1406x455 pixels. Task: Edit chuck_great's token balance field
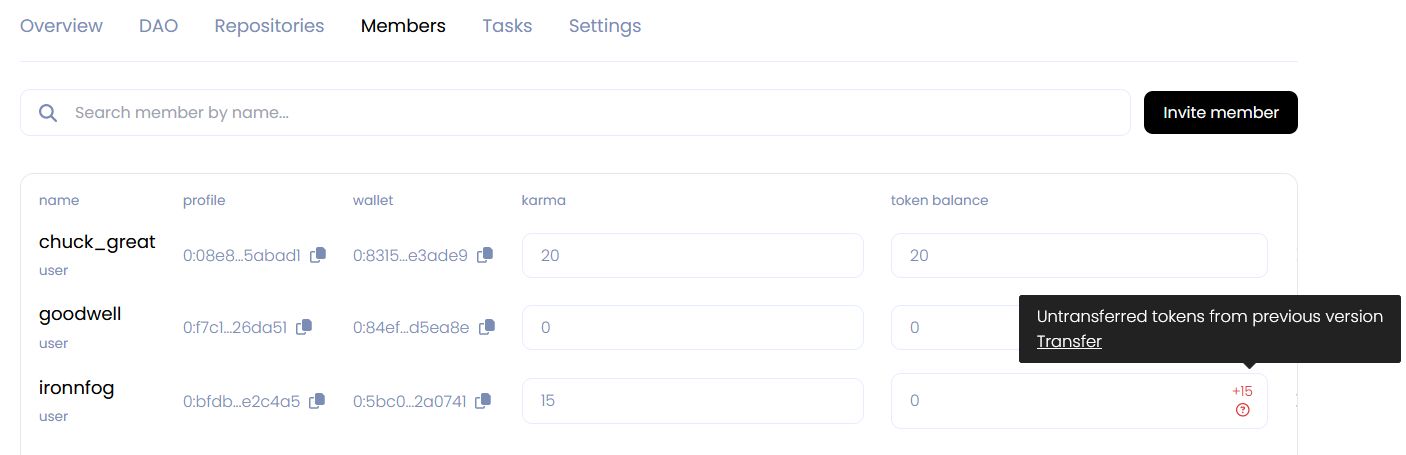pyautogui.click(x=1078, y=256)
